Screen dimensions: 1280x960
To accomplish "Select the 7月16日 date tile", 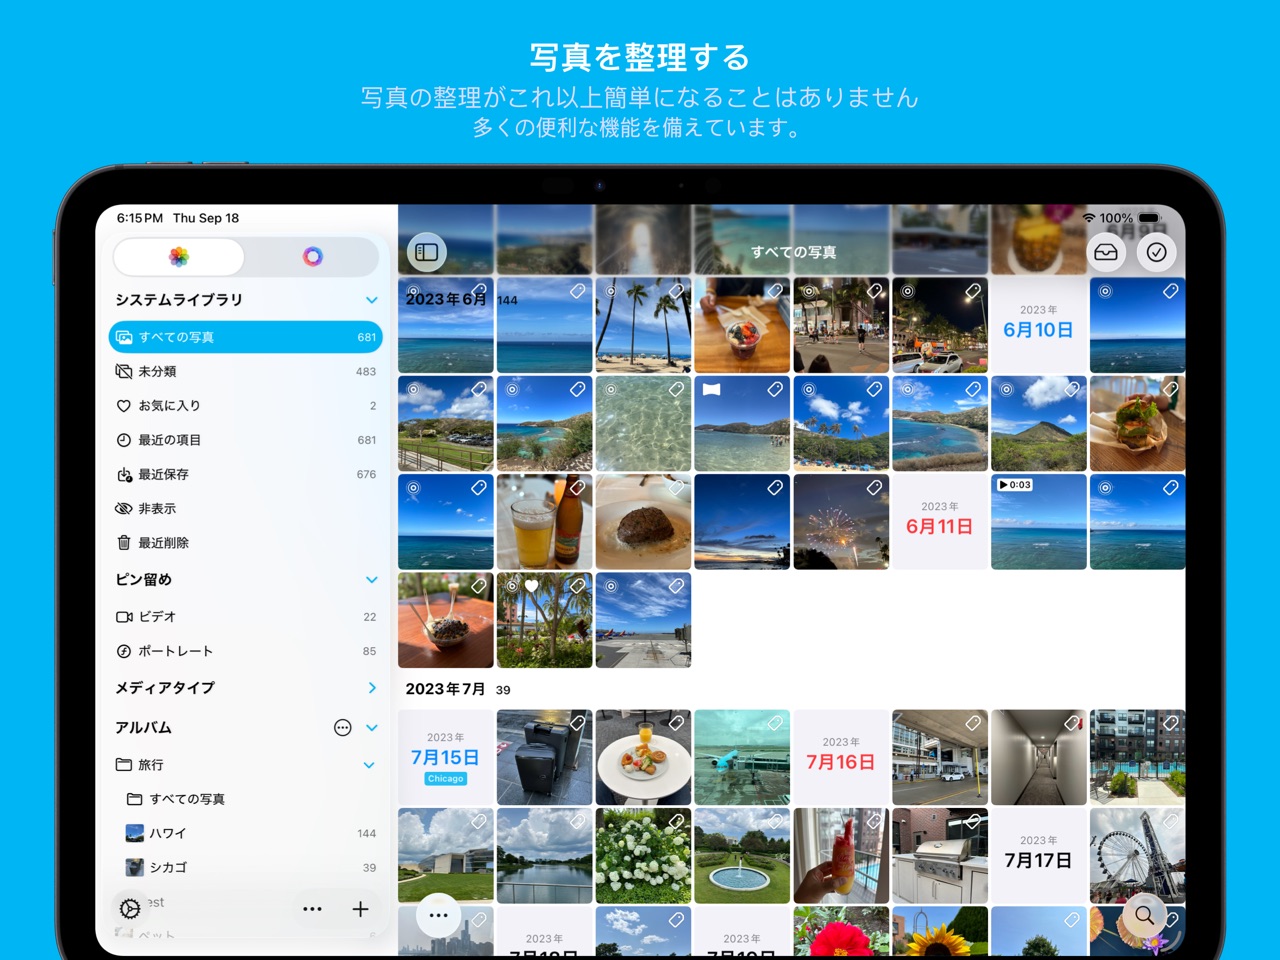I will point(840,758).
